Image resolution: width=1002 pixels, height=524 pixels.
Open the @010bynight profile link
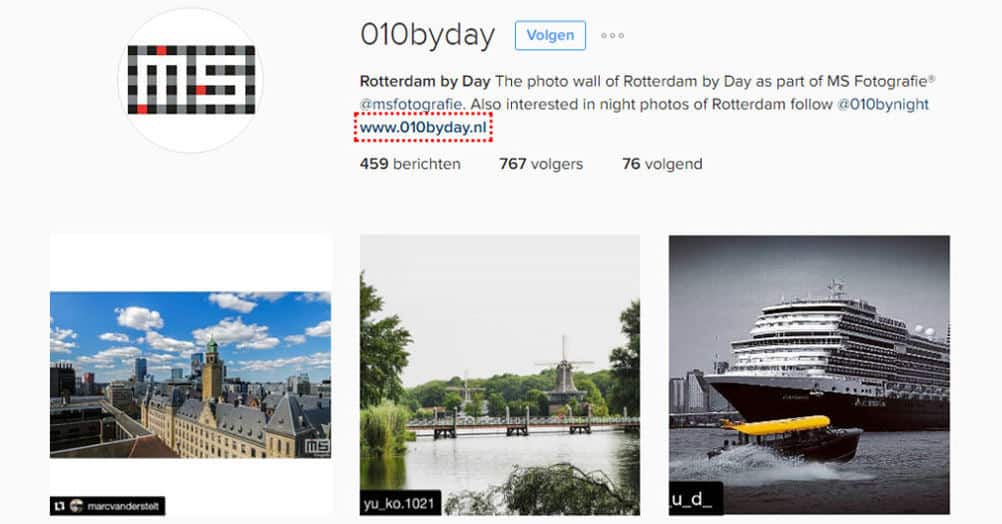[x=883, y=104]
